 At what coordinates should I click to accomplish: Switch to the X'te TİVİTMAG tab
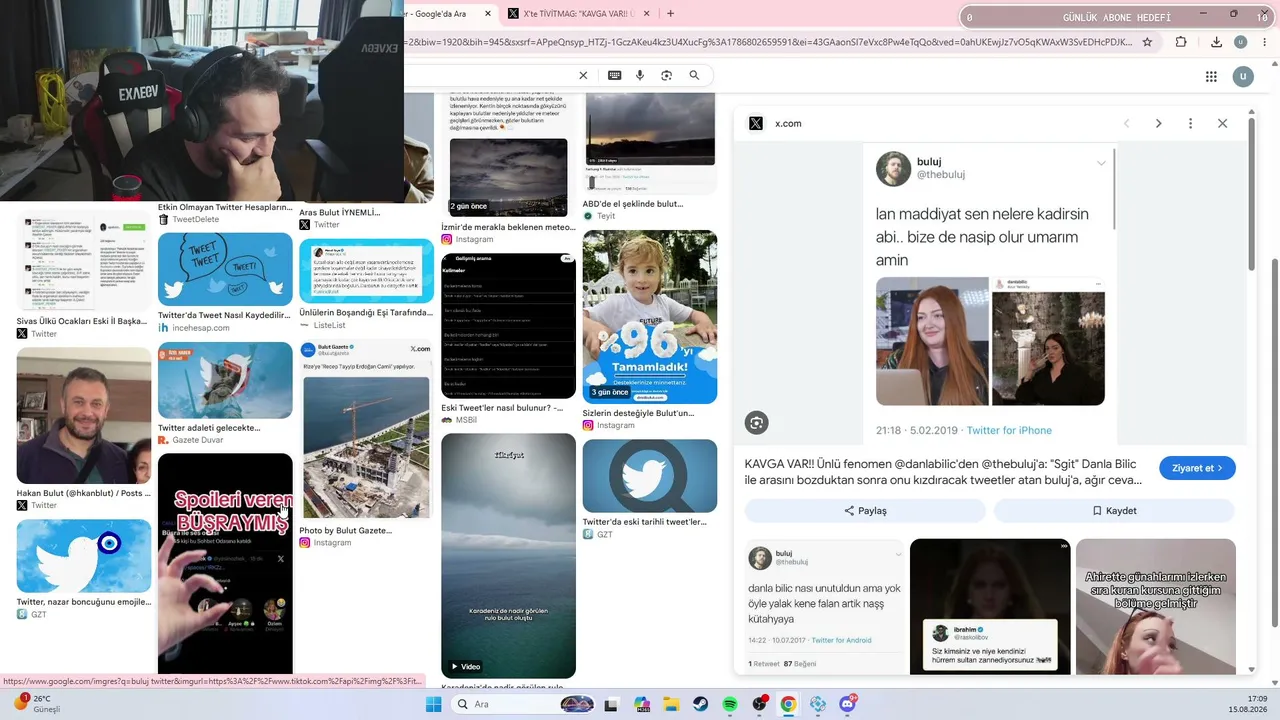coord(580,13)
